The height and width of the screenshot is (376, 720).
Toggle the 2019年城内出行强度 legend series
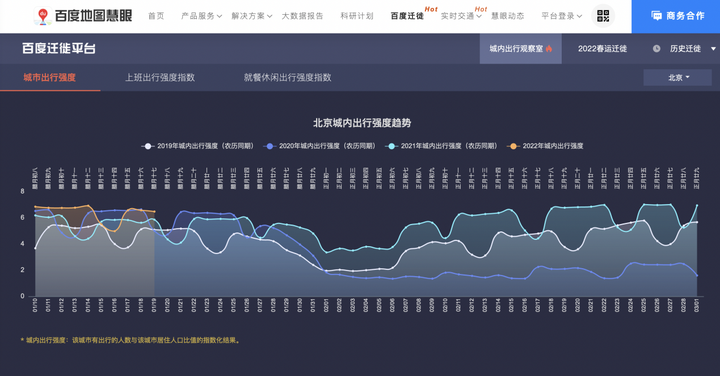click(197, 146)
